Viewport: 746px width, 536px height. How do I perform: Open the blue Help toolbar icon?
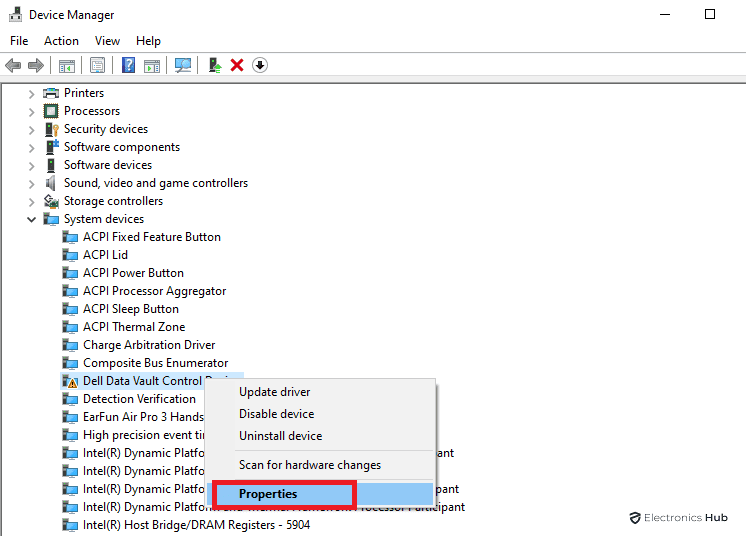(x=128, y=65)
